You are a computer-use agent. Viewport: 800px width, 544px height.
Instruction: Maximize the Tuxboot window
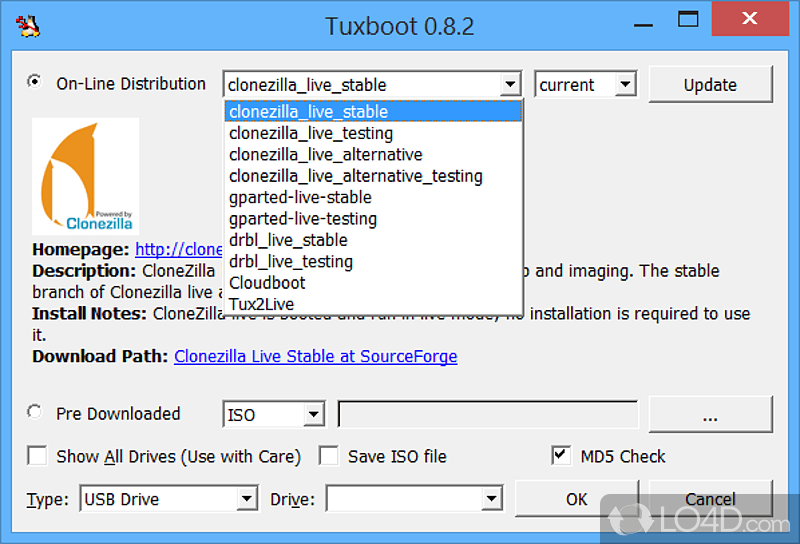coord(688,19)
